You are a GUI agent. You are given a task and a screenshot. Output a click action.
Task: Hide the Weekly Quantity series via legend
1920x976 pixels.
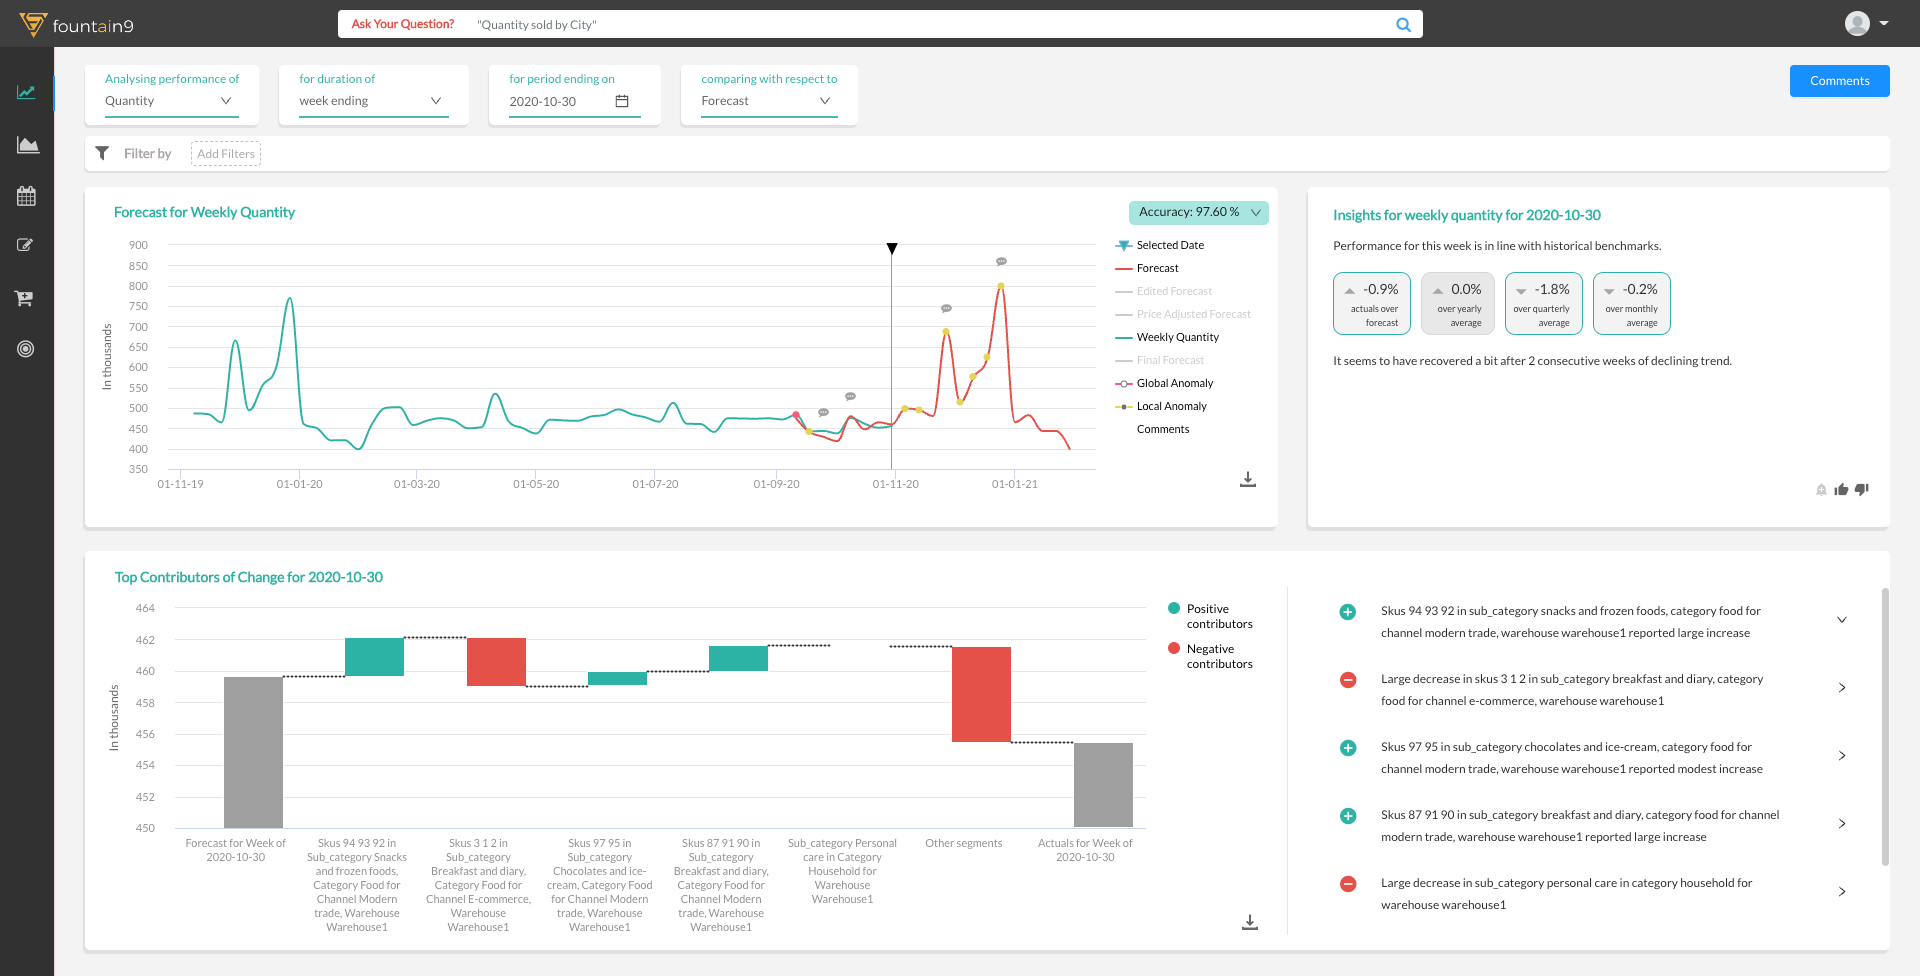(x=1176, y=337)
